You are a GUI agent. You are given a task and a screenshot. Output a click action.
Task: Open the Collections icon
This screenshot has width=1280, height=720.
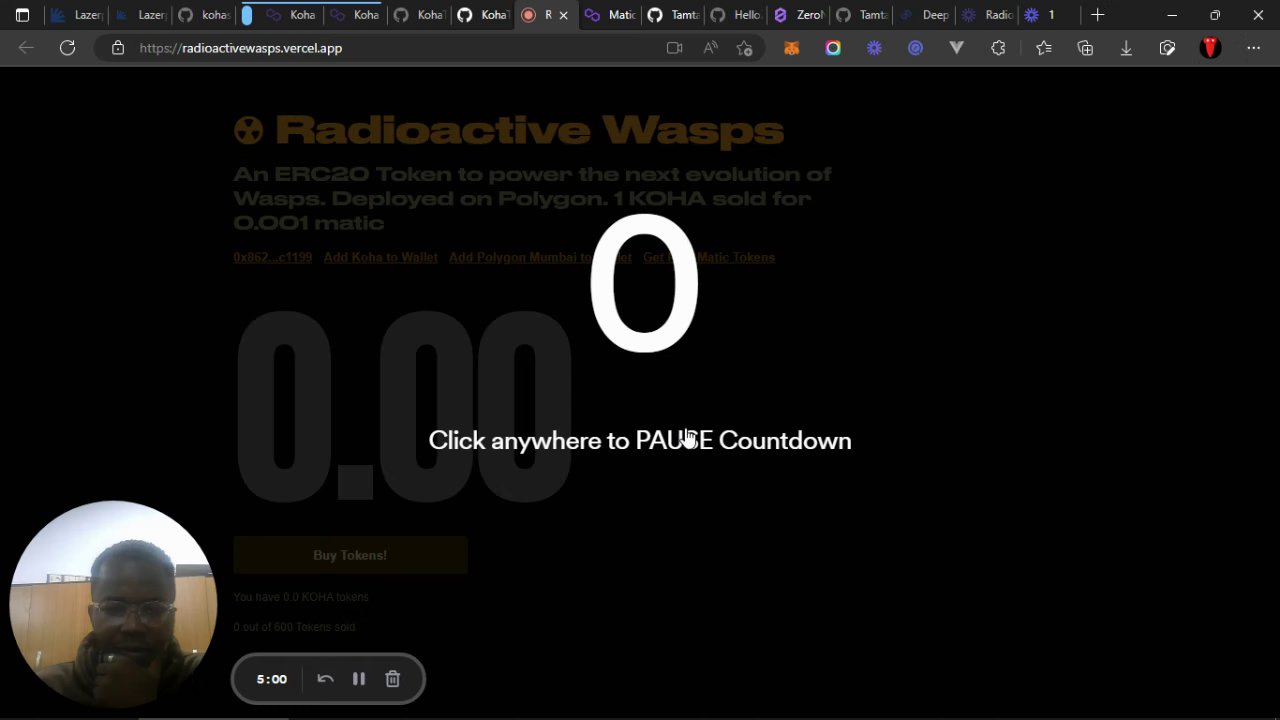tap(1085, 48)
